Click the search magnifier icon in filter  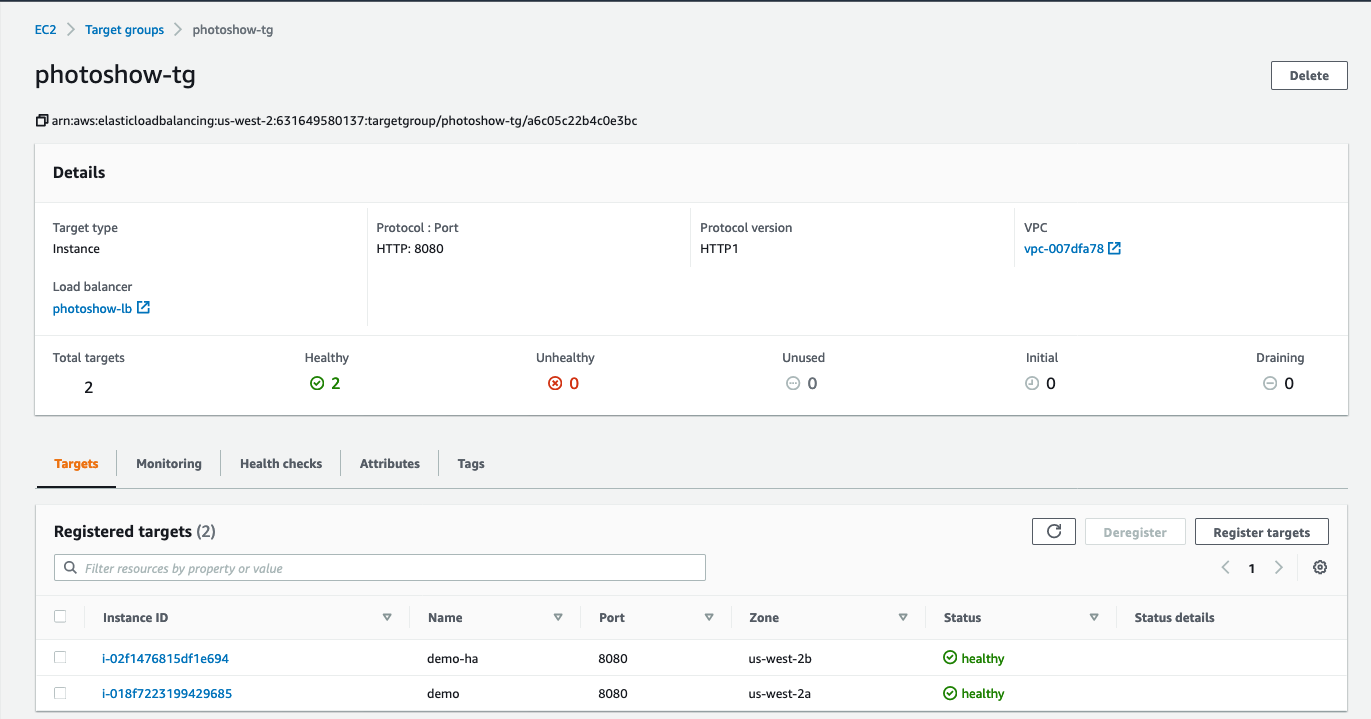point(70,568)
